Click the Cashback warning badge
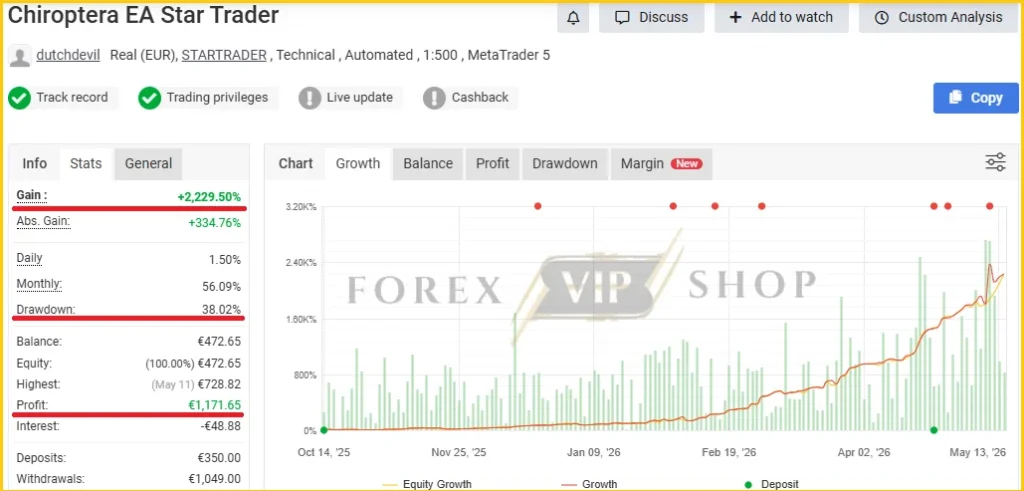Viewport: 1024px width, 491px height. pos(470,98)
